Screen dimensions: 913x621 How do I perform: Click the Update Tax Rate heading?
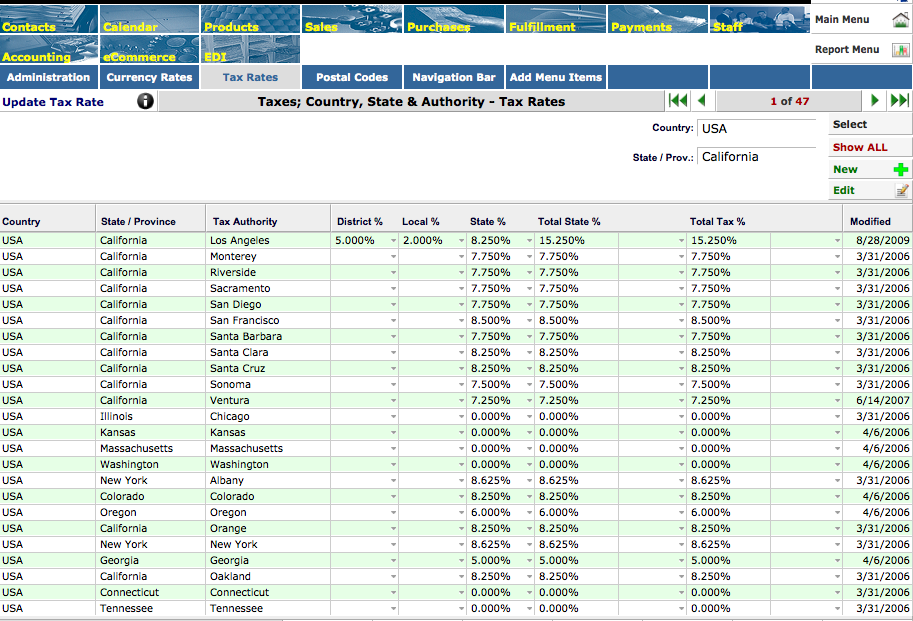pos(53,102)
